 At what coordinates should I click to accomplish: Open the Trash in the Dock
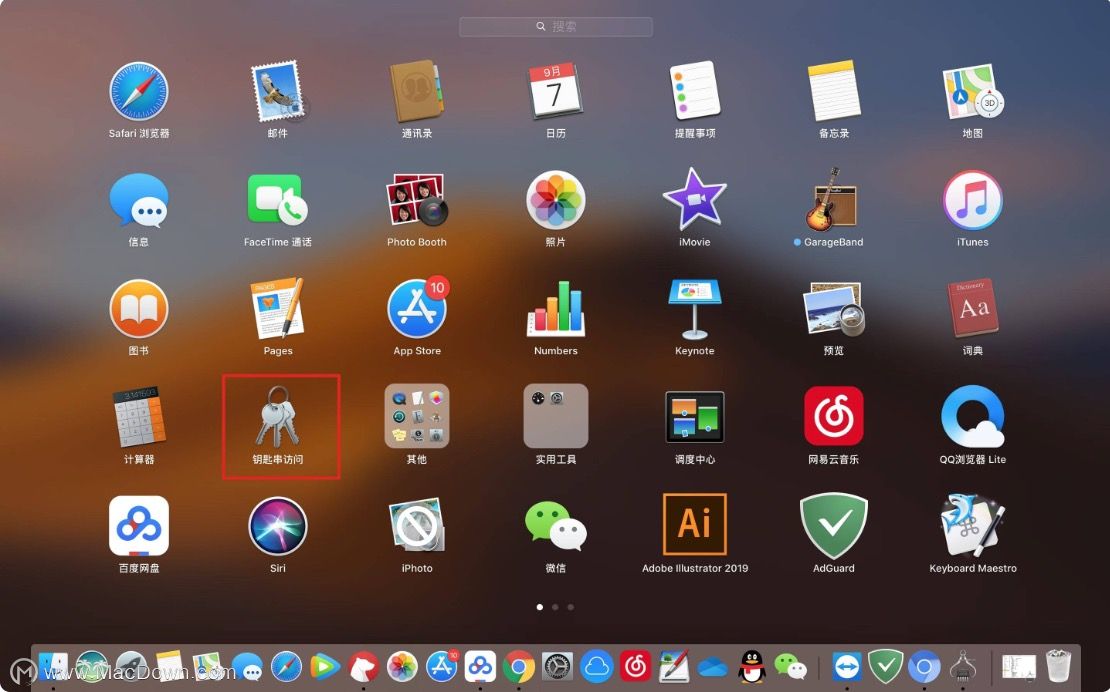pos(1058,667)
